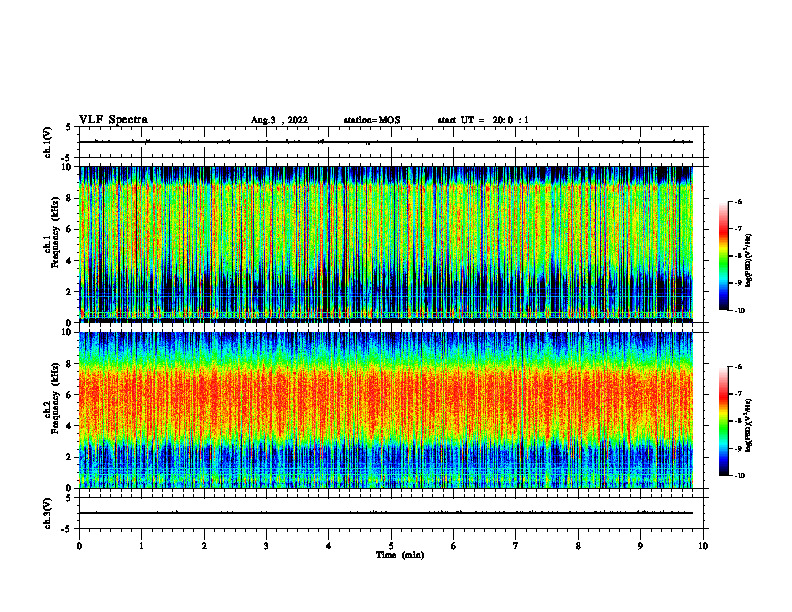This screenshot has height=612, width=792.
Task: Click the 5 tick on ch.1(V) axis
Action: (69, 128)
